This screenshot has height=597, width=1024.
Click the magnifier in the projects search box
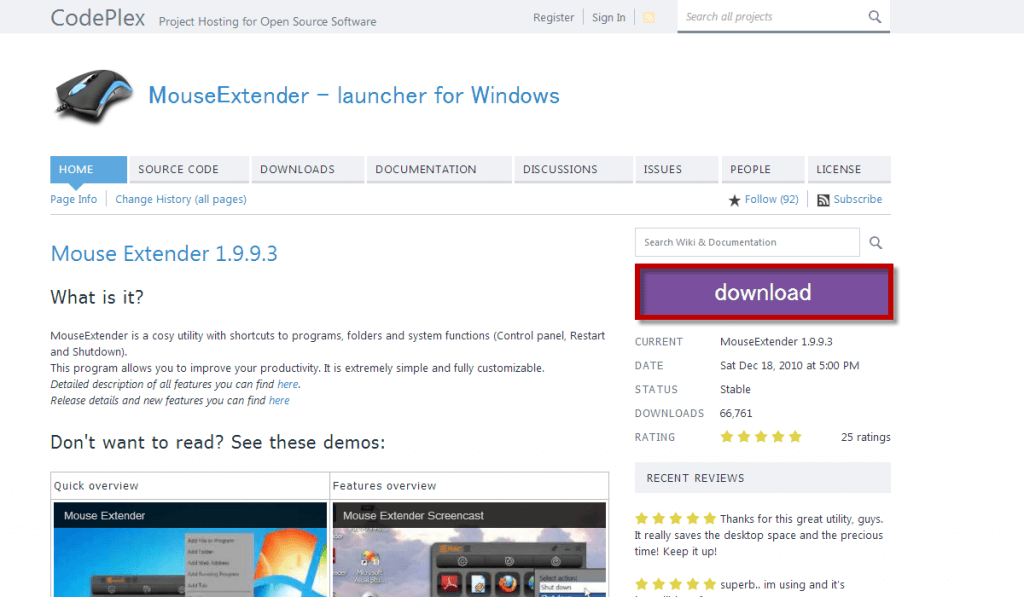tap(874, 17)
